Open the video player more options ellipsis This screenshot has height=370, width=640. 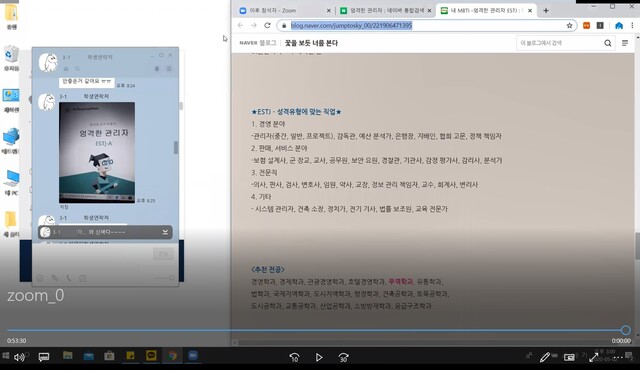[x=618, y=357]
